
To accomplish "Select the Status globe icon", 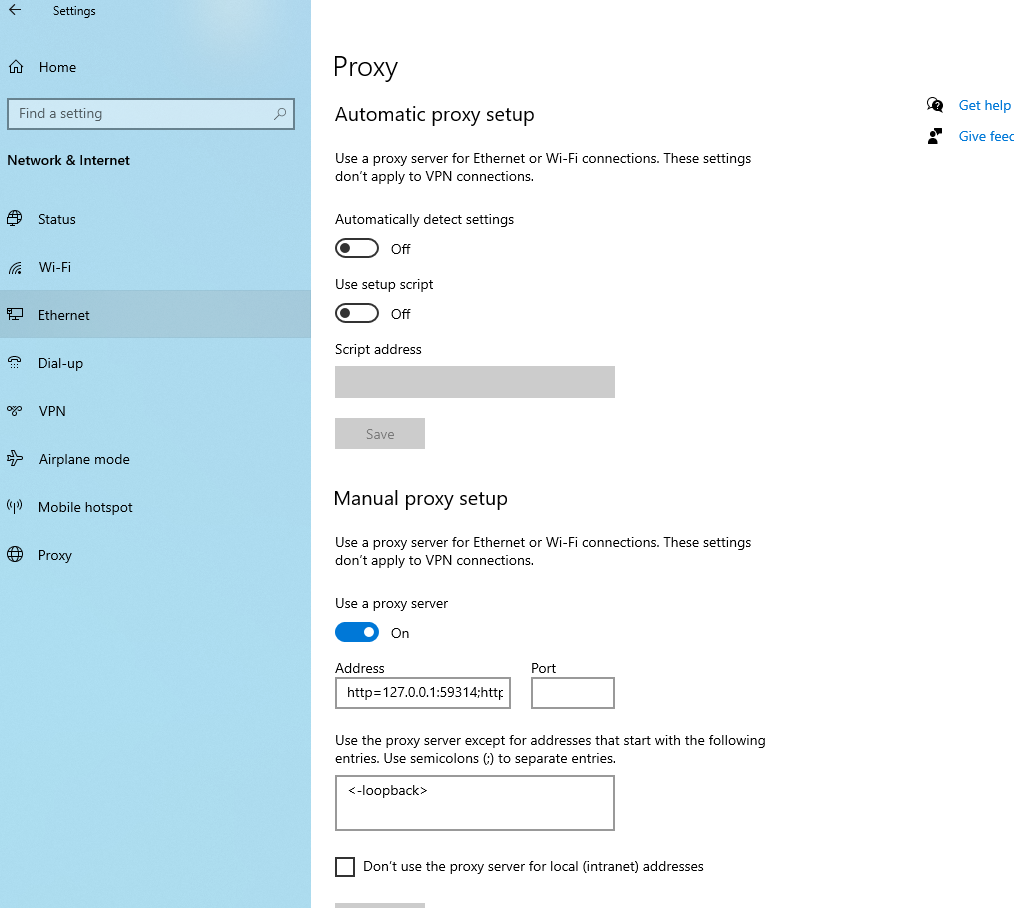I will [x=15, y=219].
